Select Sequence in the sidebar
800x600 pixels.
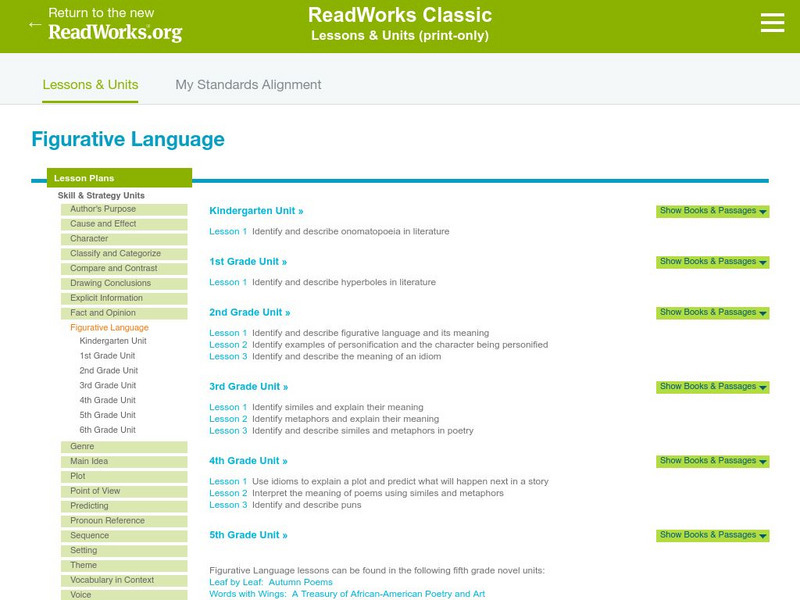pos(124,536)
